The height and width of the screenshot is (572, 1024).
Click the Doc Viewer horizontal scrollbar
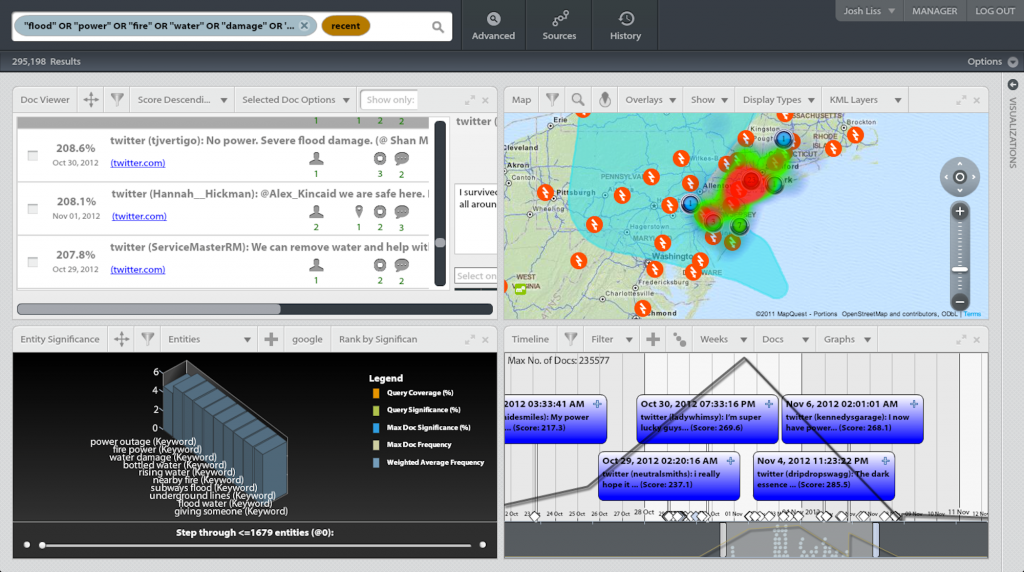(255, 309)
